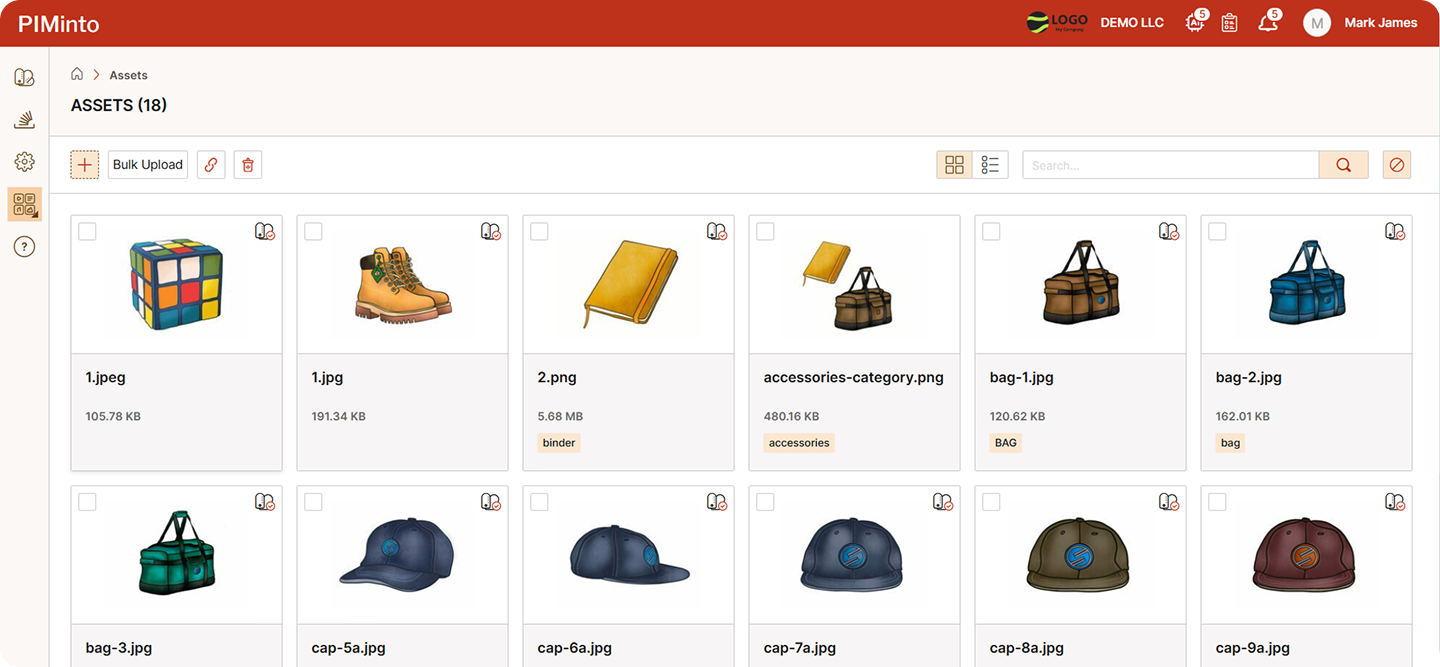Viewport: 1440px width, 667px height.
Task: Select the grid view layout toggle
Action: 954,164
